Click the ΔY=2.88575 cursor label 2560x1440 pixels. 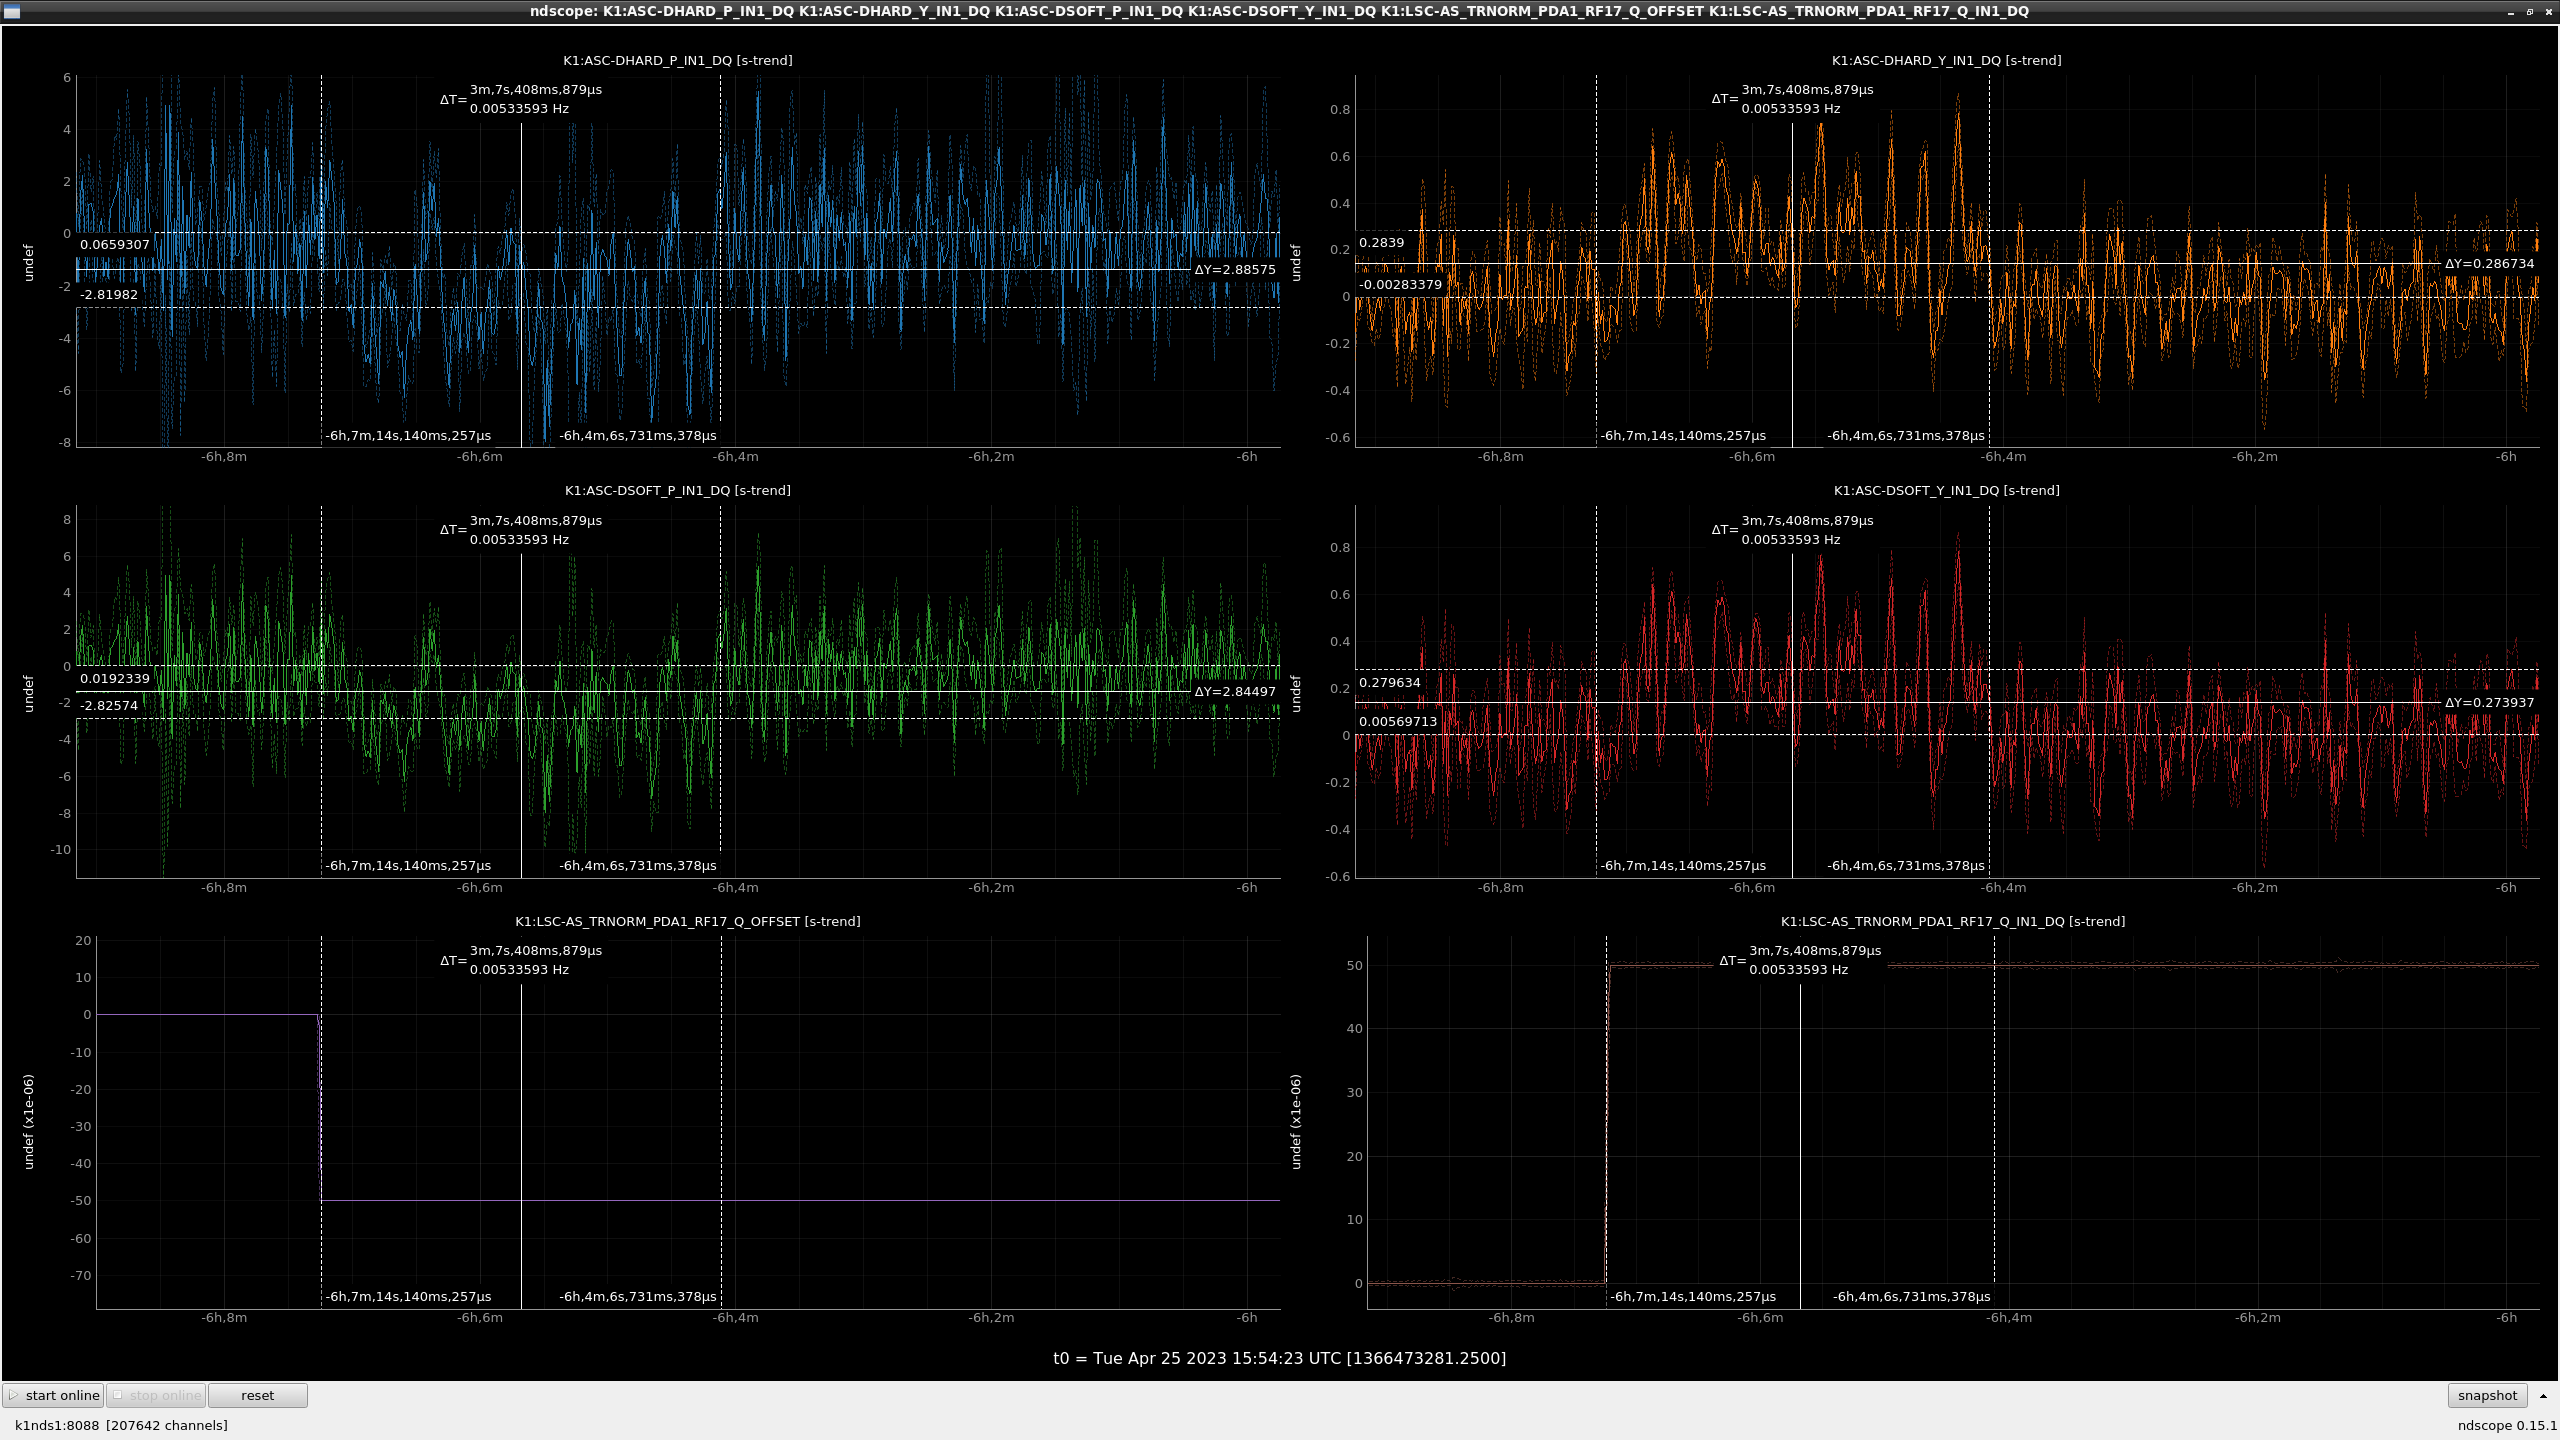(x=1234, y=269)
